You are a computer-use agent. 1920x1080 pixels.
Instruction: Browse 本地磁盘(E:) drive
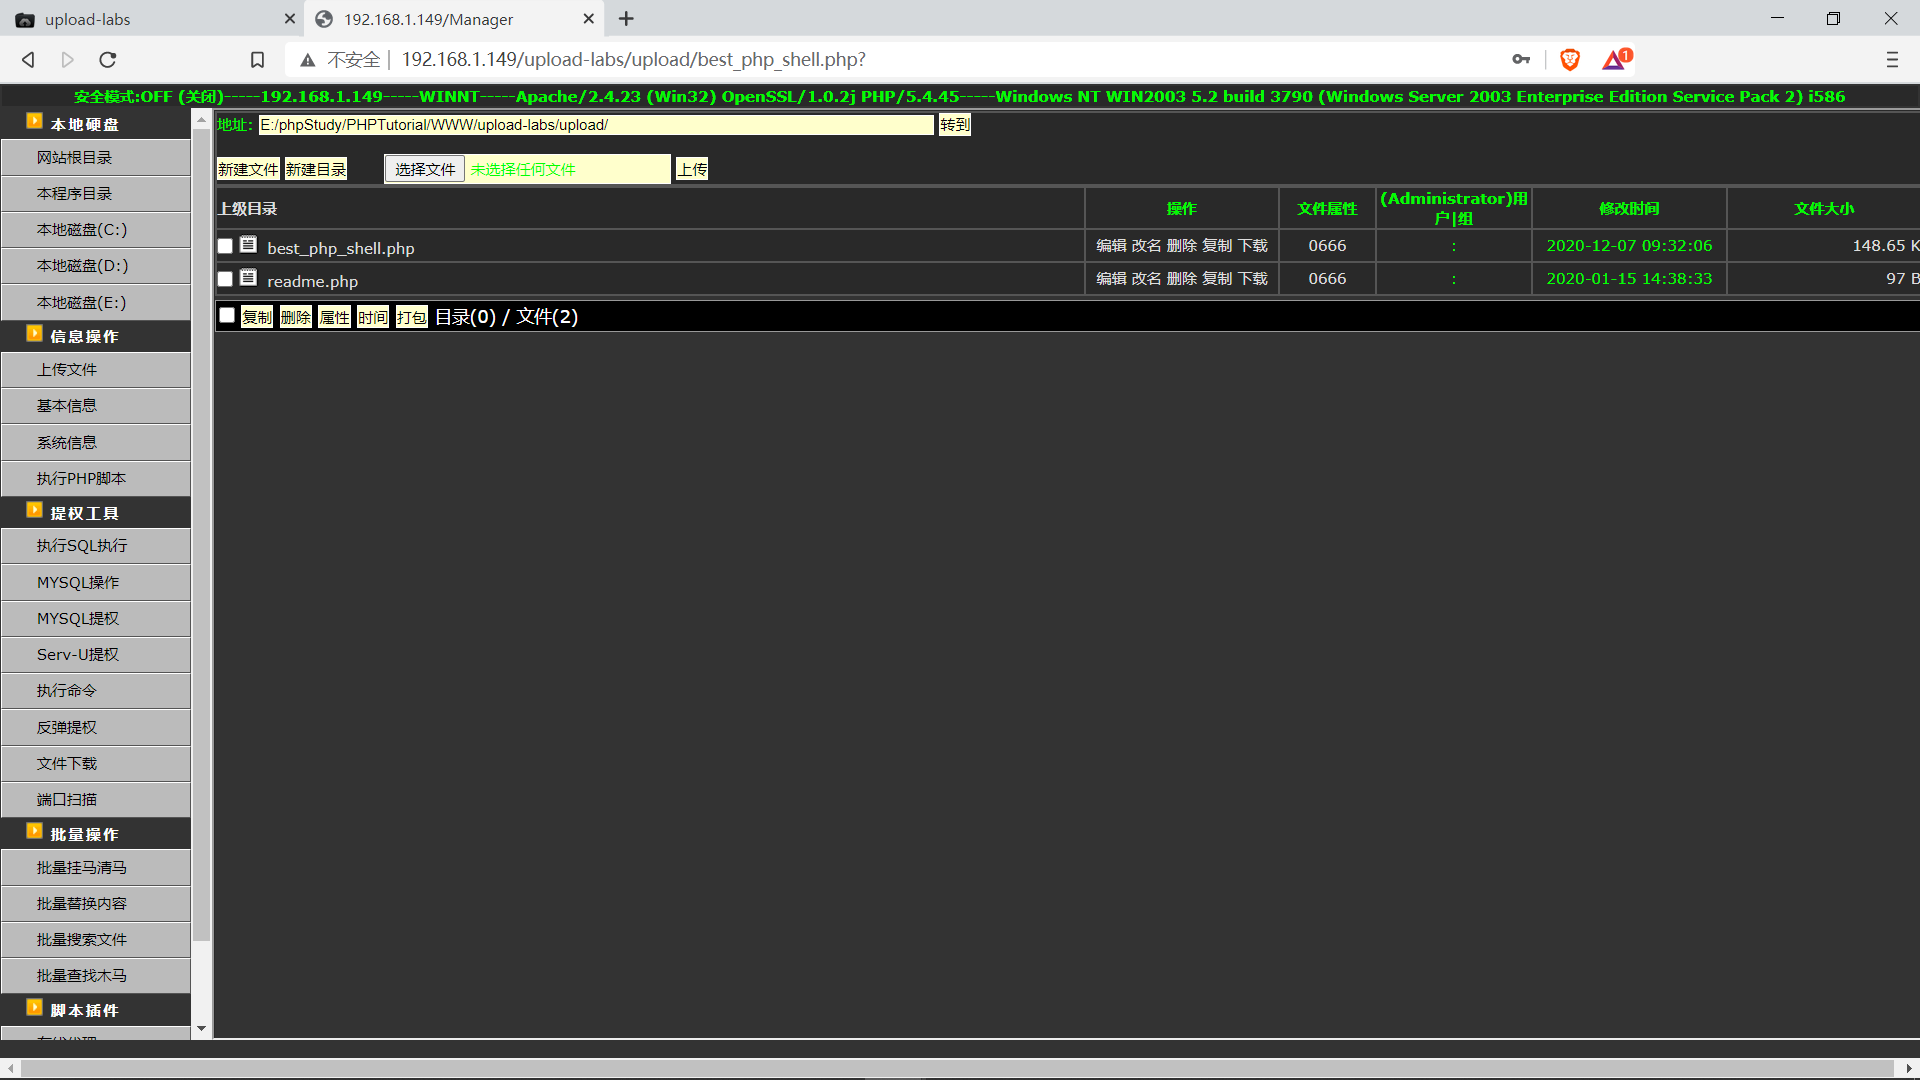(x=96, y=302)
